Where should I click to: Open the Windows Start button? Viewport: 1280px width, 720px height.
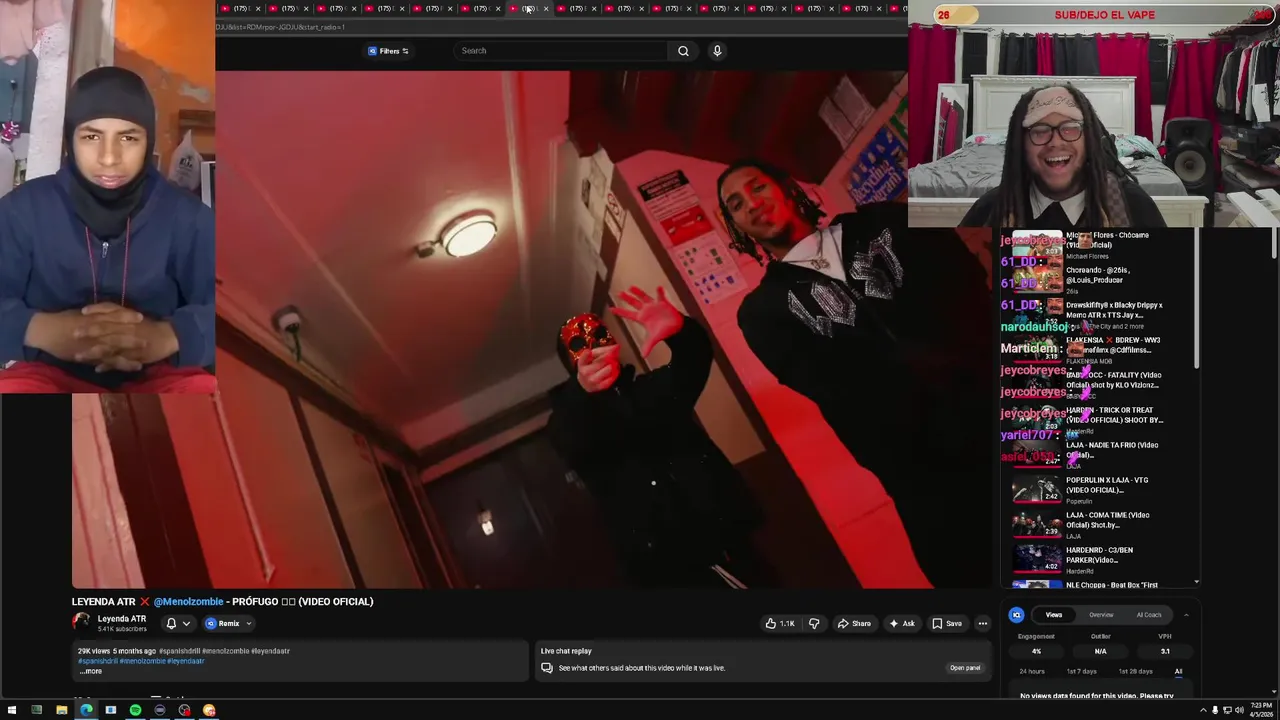(x=12, y=710)
